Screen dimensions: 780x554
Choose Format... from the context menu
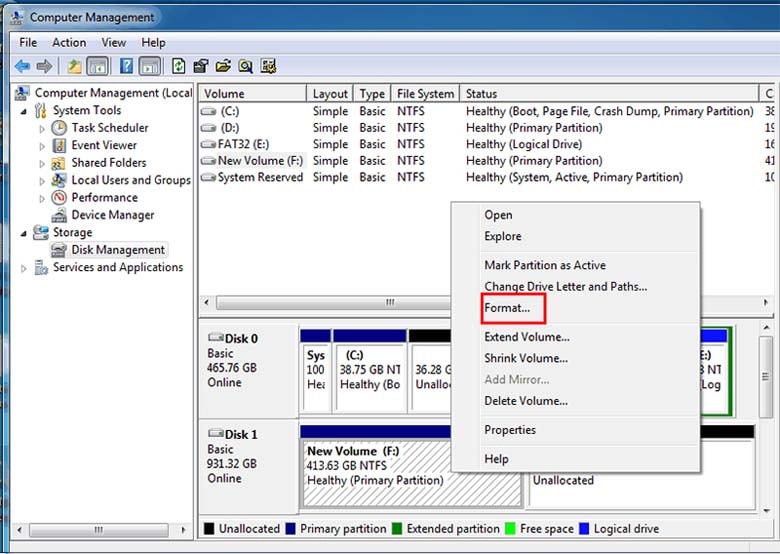[x=507, y=308]
